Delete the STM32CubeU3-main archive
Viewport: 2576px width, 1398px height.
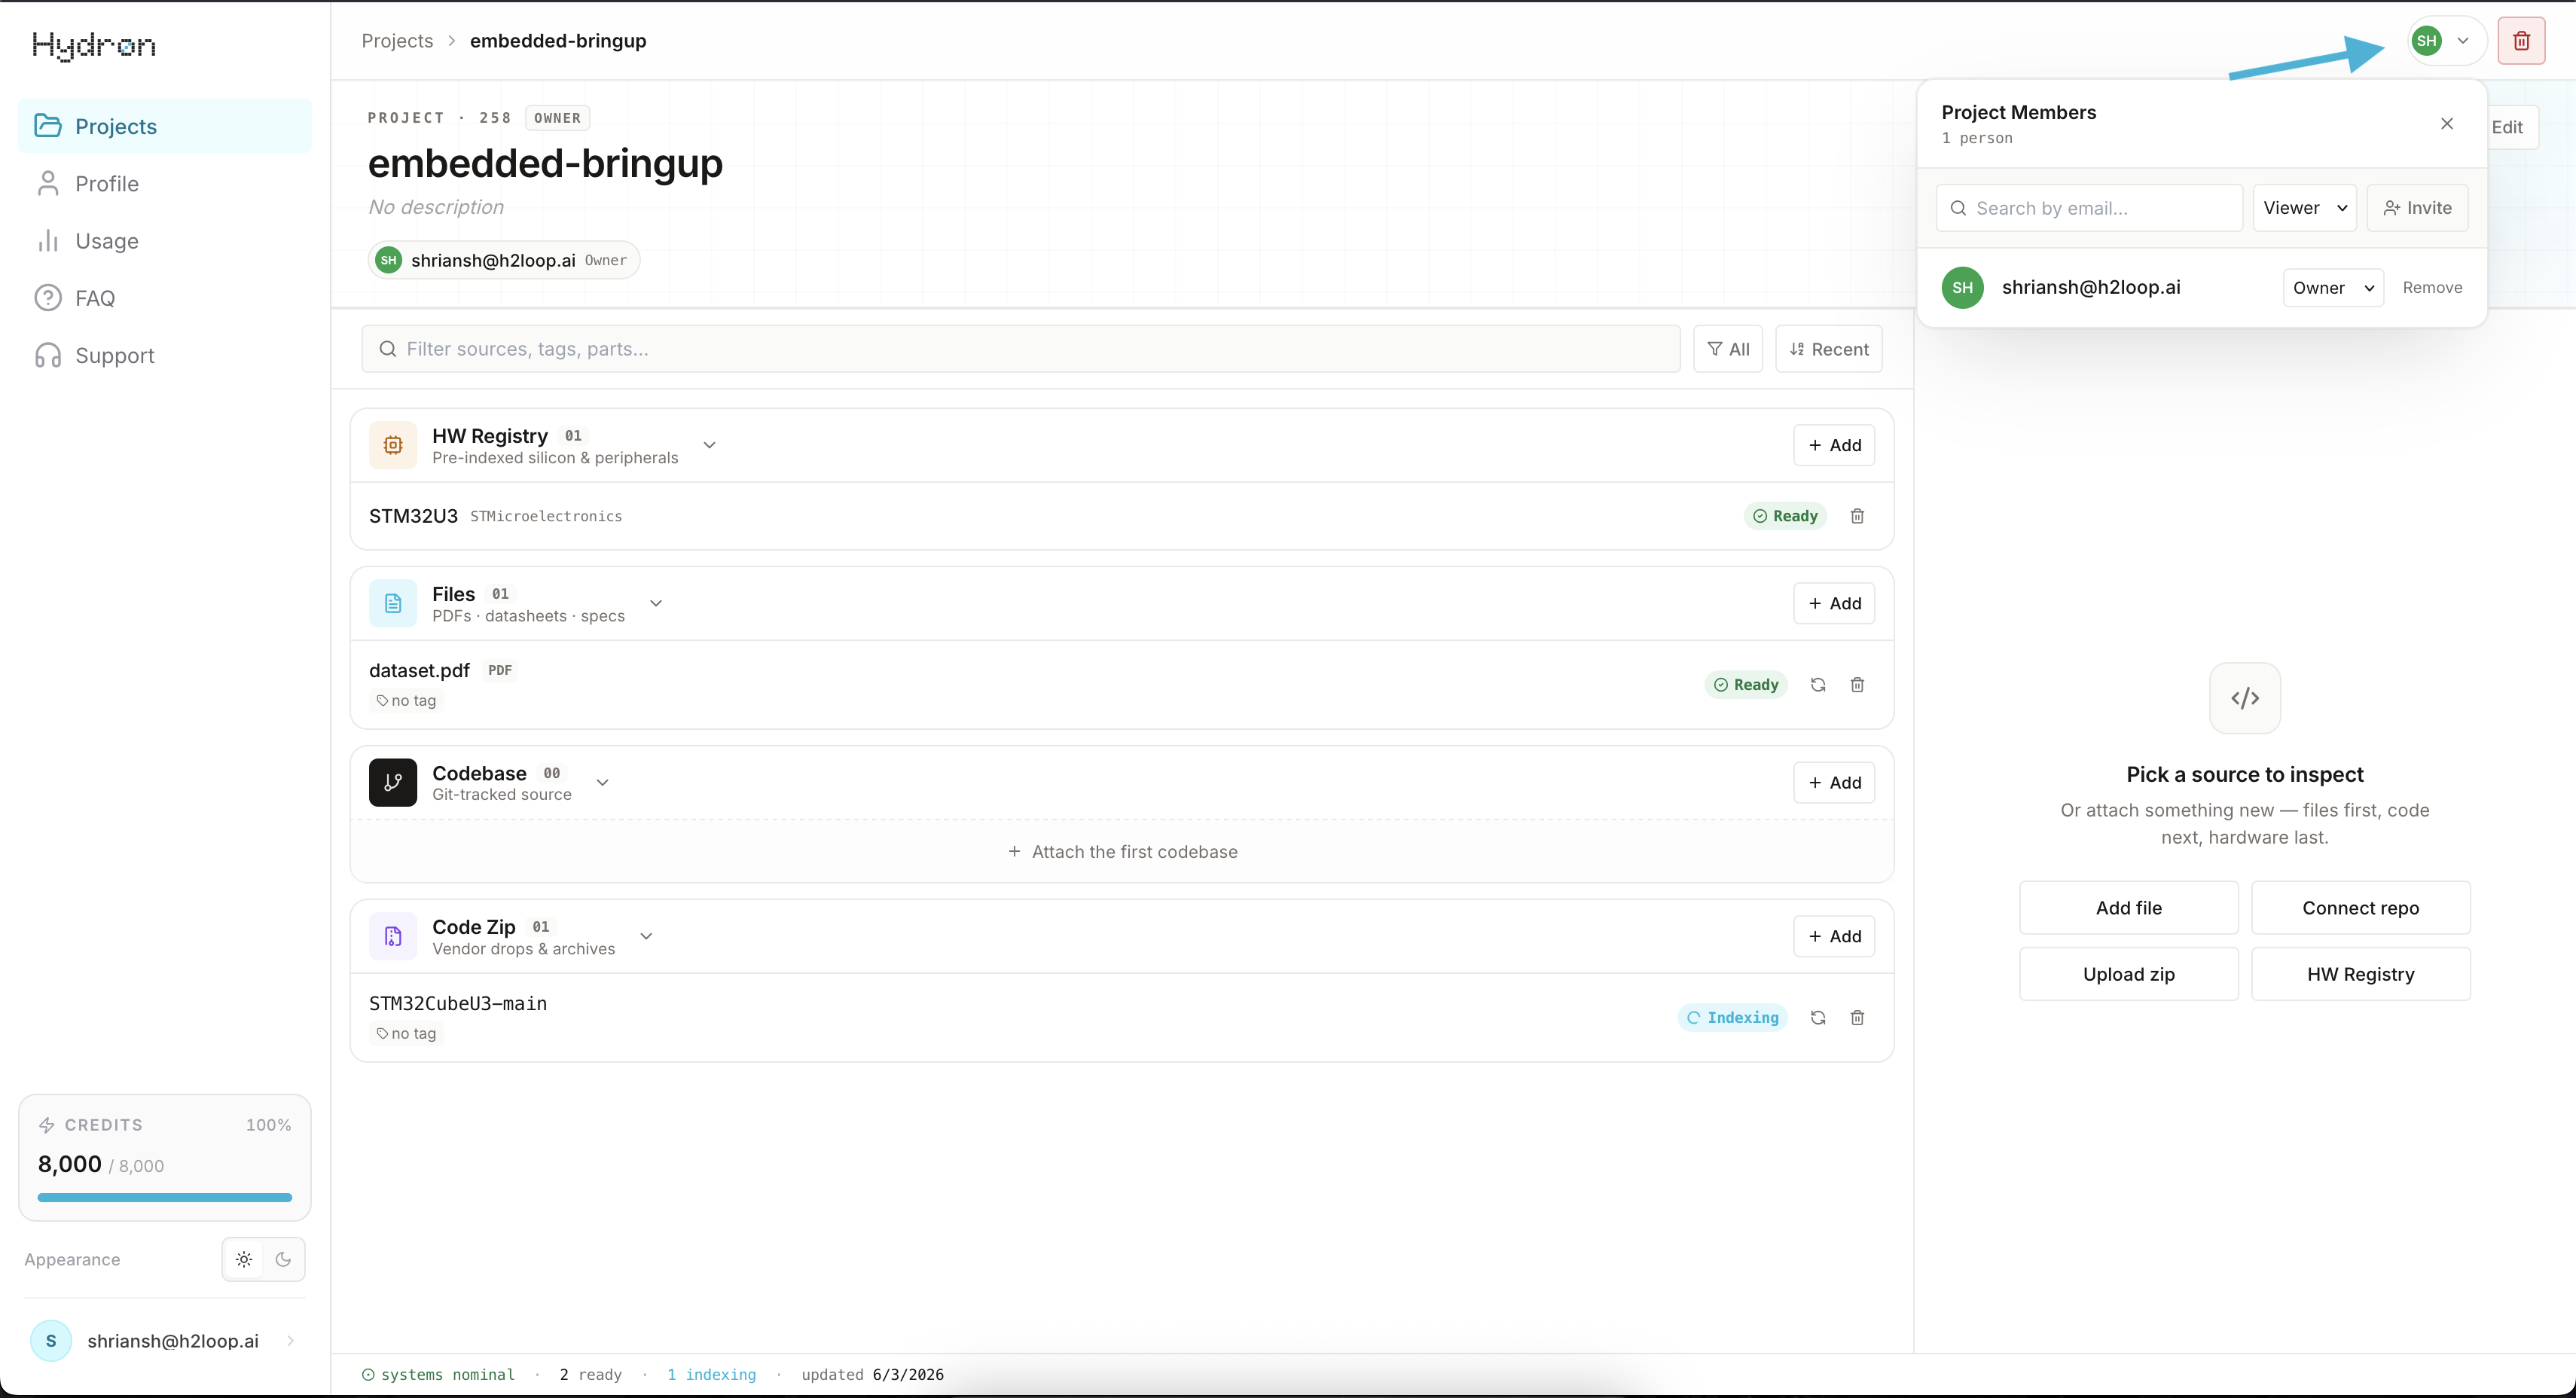pos(1857,1018)
